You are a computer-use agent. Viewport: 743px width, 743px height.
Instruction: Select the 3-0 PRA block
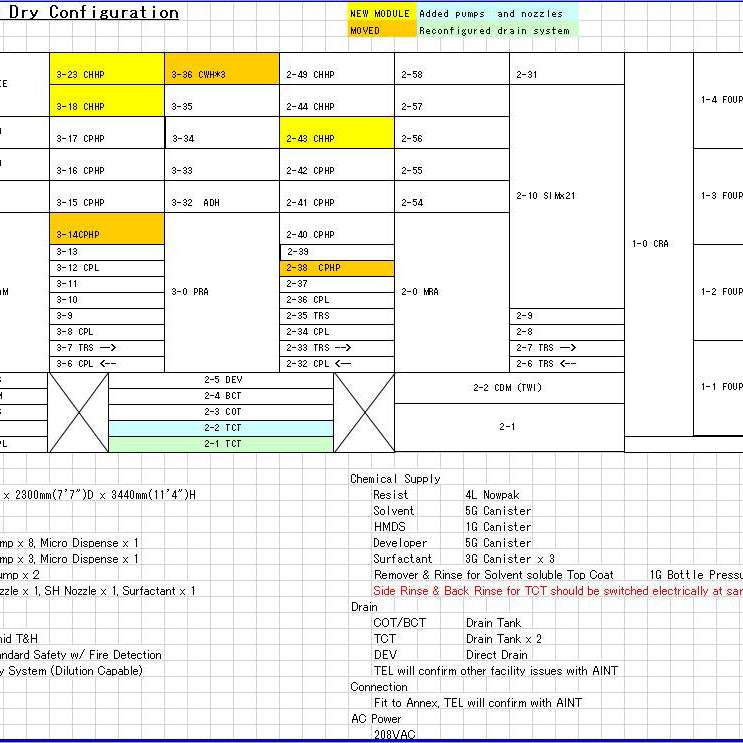(222, 292)
